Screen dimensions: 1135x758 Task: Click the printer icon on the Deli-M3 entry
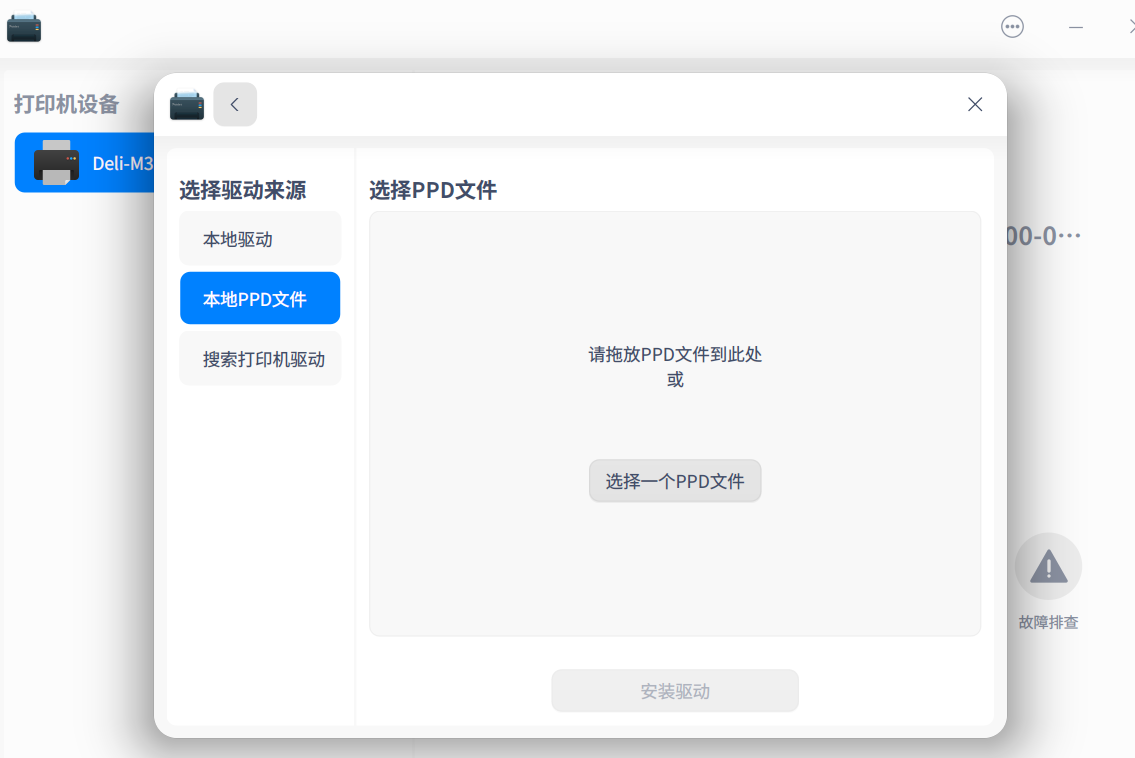pyautogui.click(x=55, y=163)
